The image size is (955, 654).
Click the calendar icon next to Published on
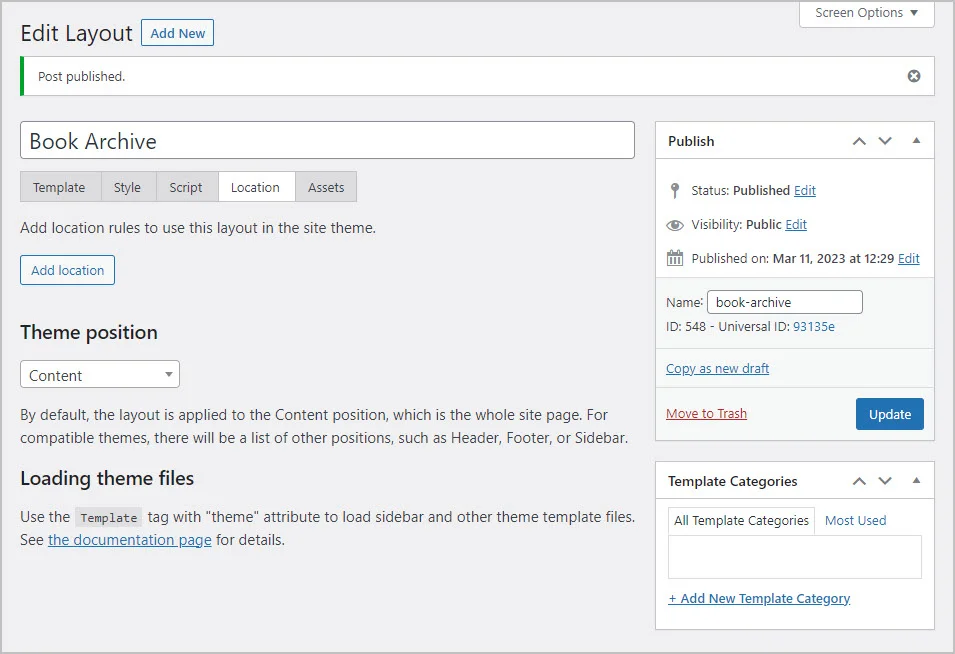(x=675, y=258)
